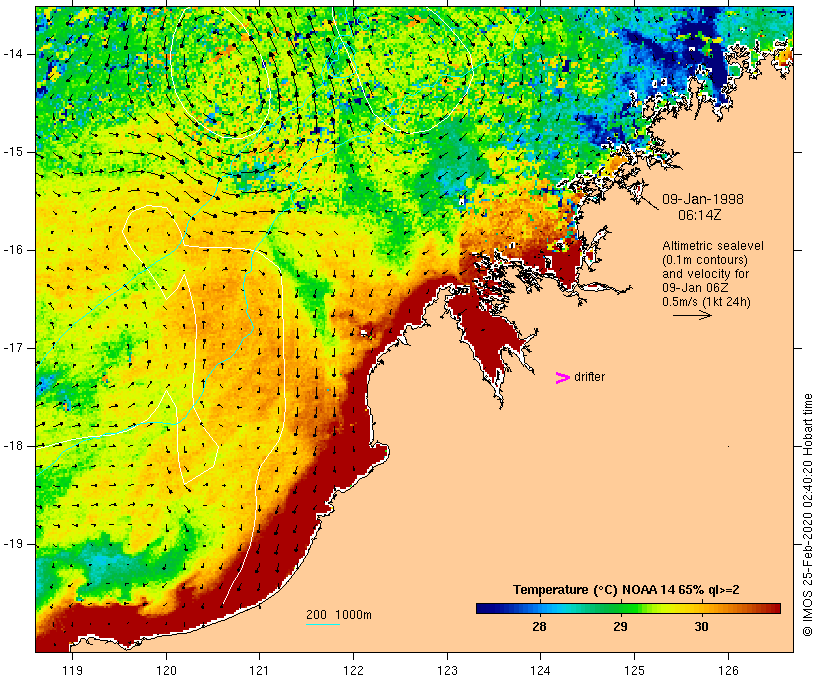This screenshot has width=820, height=680.
Task: Click the '119' longitude axis label
Action: 72,670
